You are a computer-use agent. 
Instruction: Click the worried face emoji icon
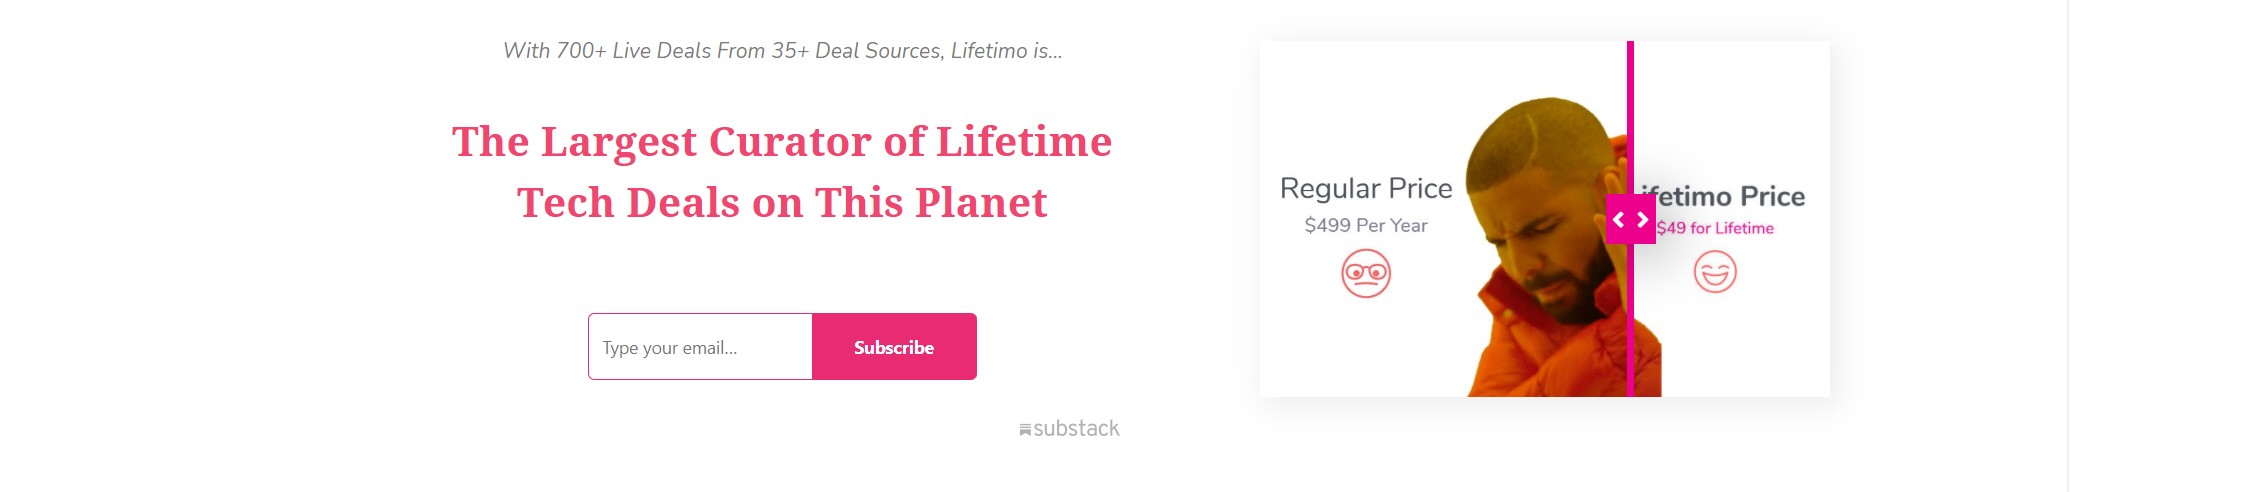[x=1366, y=273]
